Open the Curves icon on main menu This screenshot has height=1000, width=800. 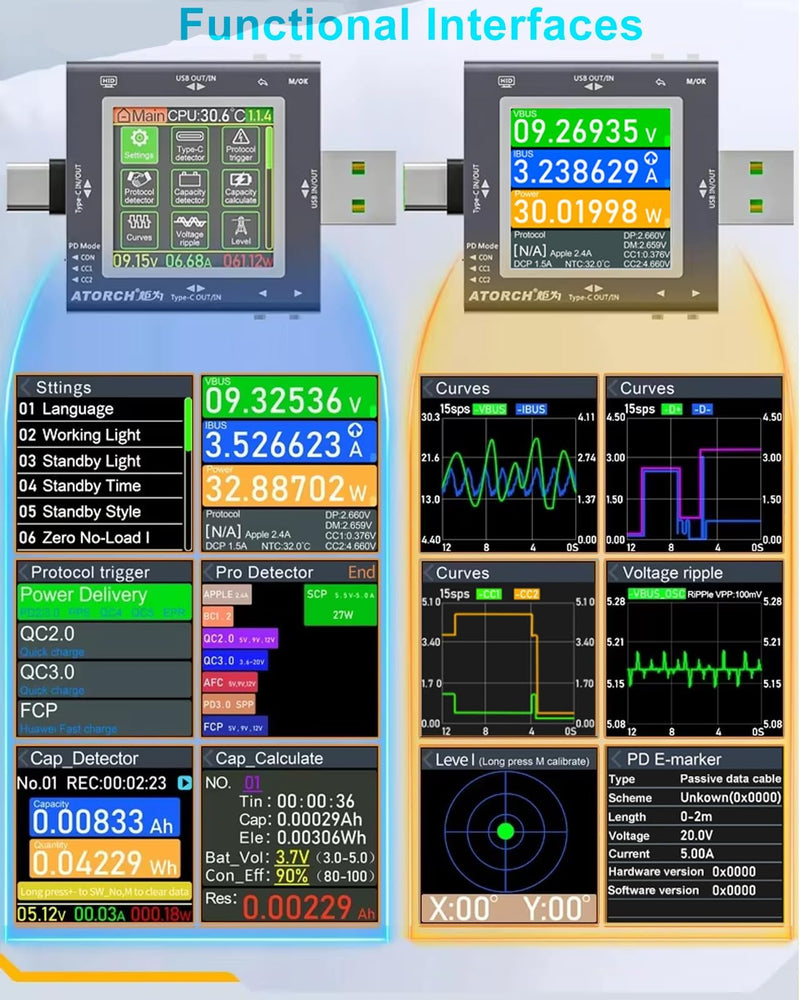click(139, 230)
